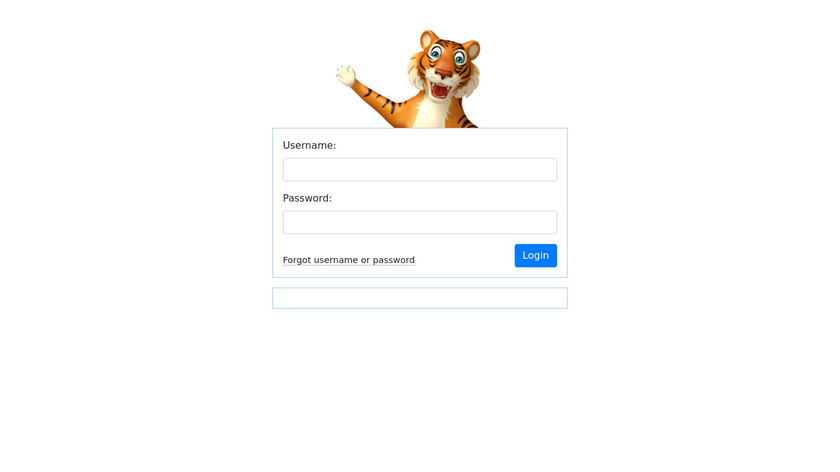Focus the Password input field

419,222
